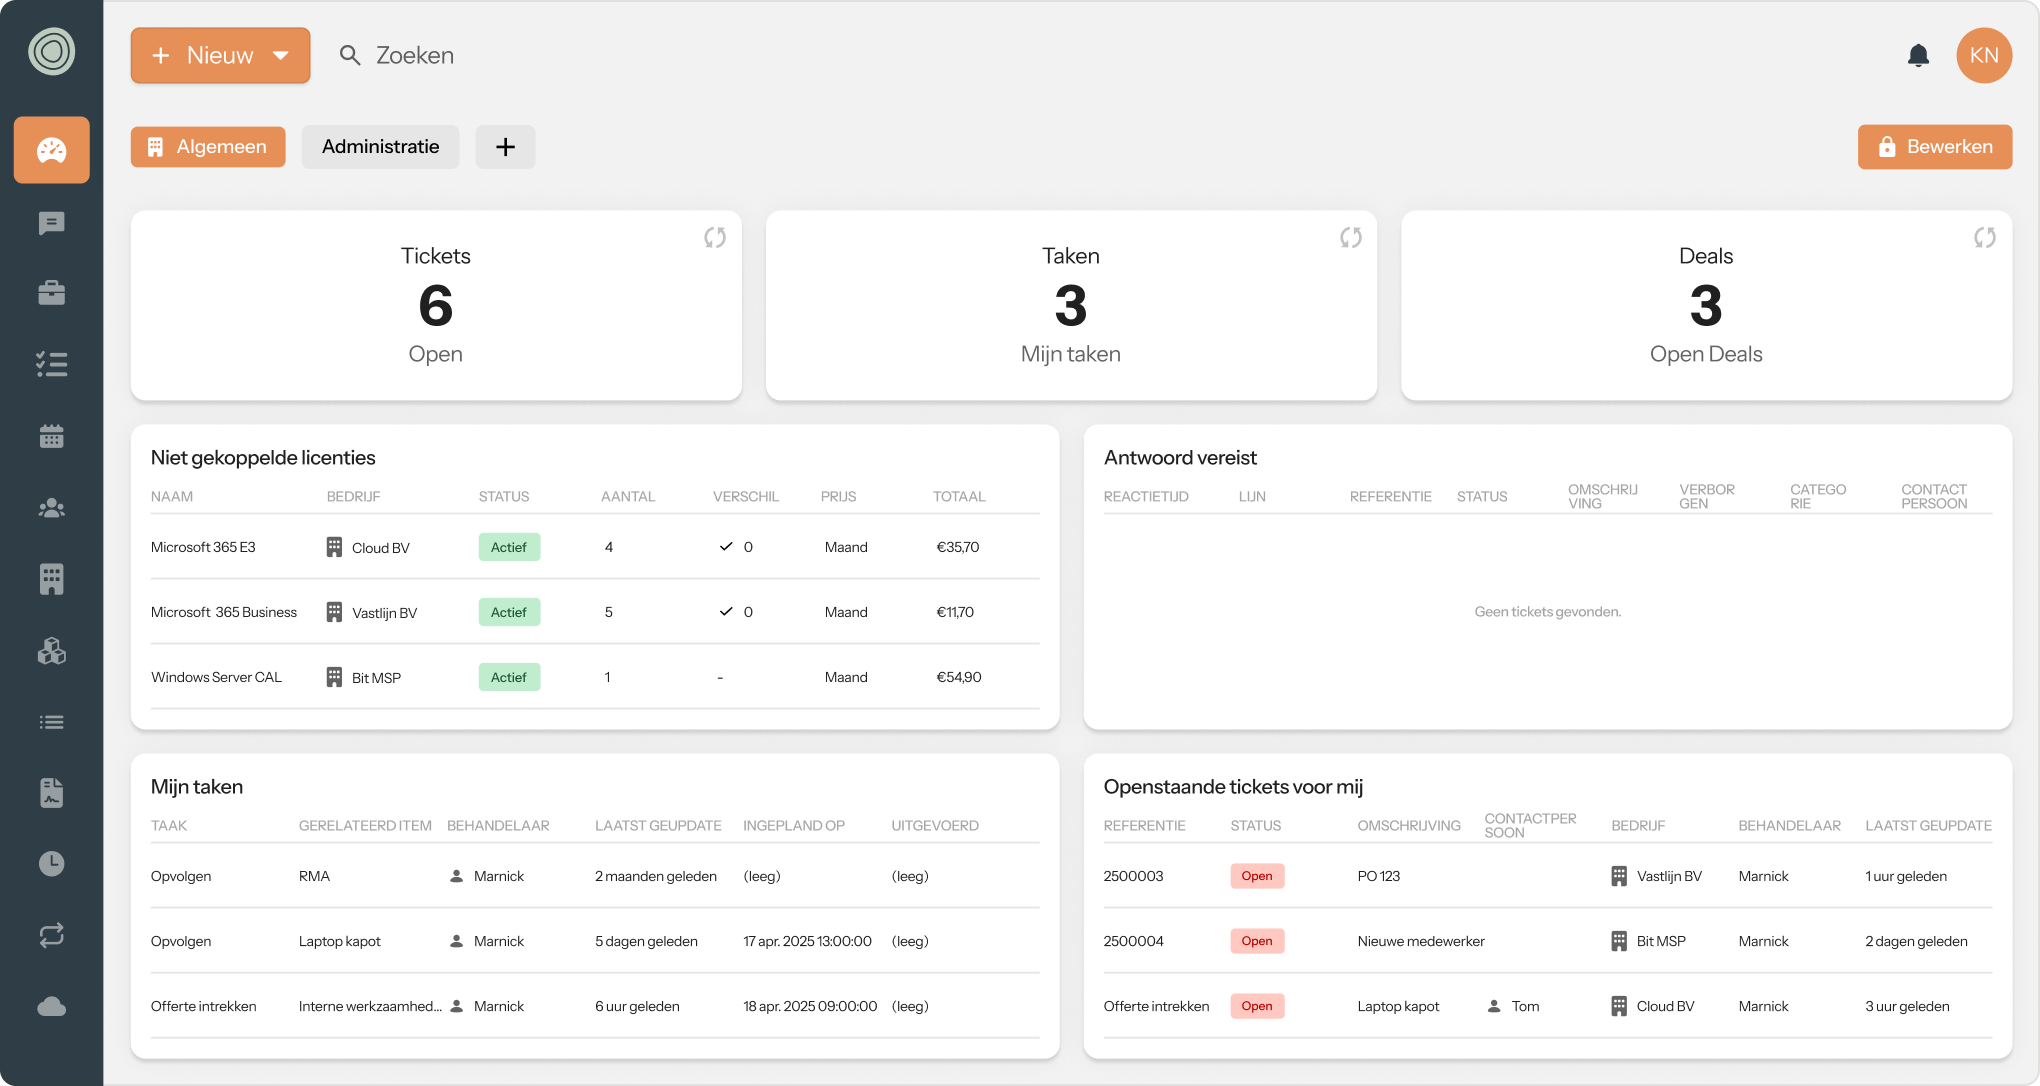Refresh the Tickets widget
The height and width of the screenshot is (1086, 2040).
pos(714,238)
